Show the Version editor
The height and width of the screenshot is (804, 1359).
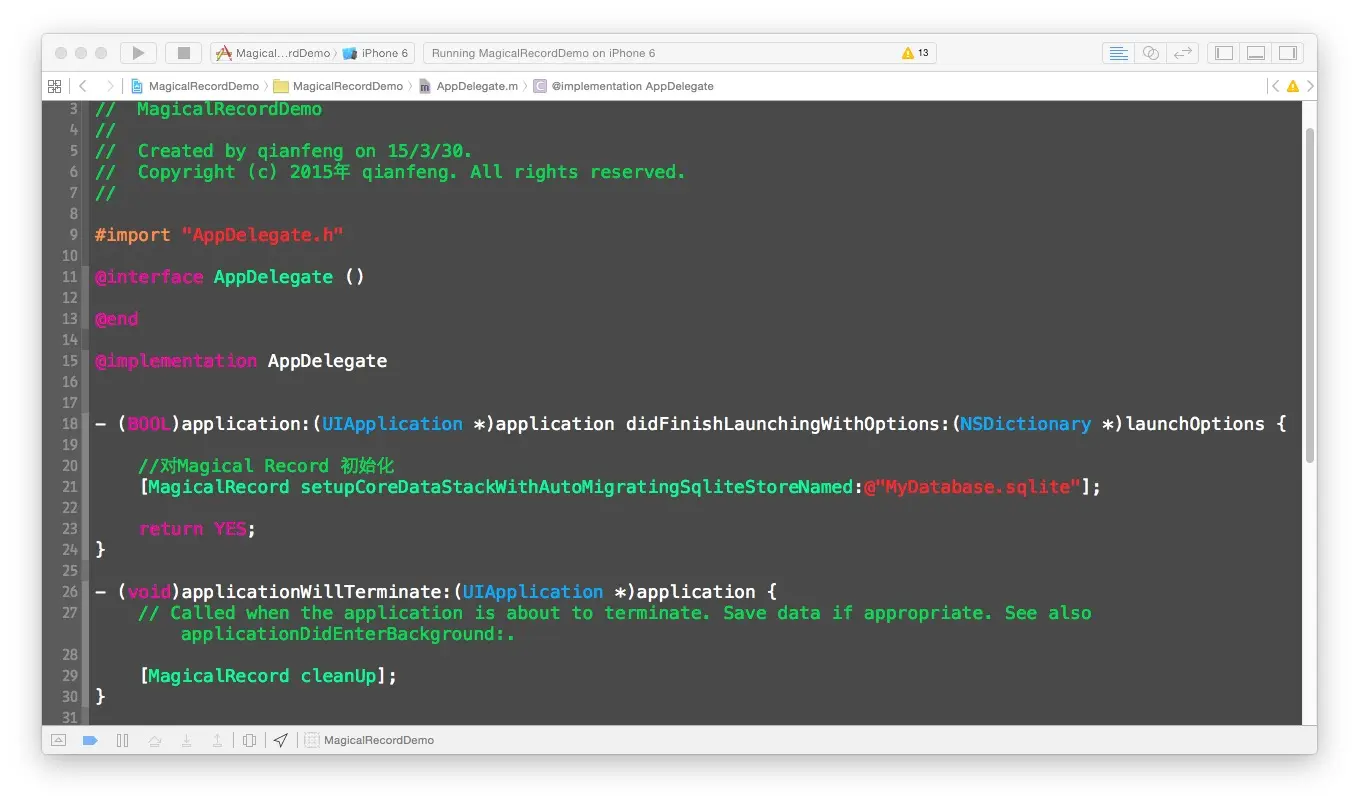[x=1183, y=53]
